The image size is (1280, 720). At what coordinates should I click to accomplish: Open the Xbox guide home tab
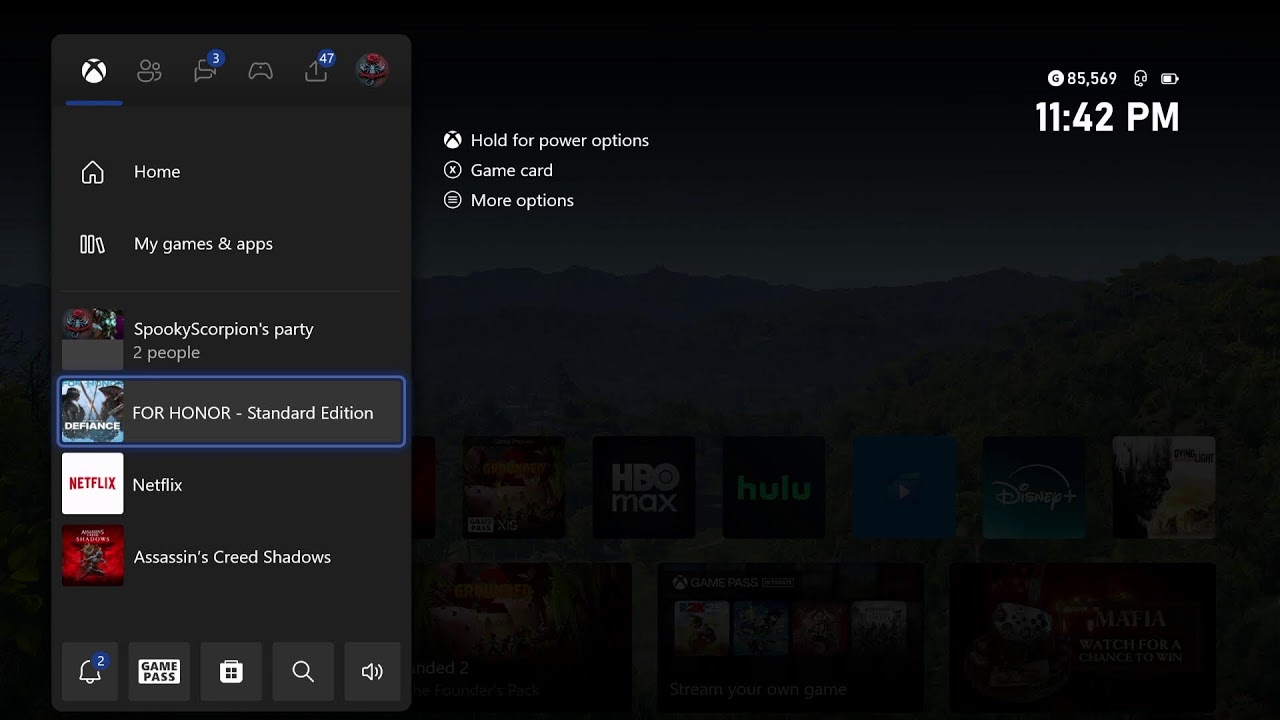94,71
